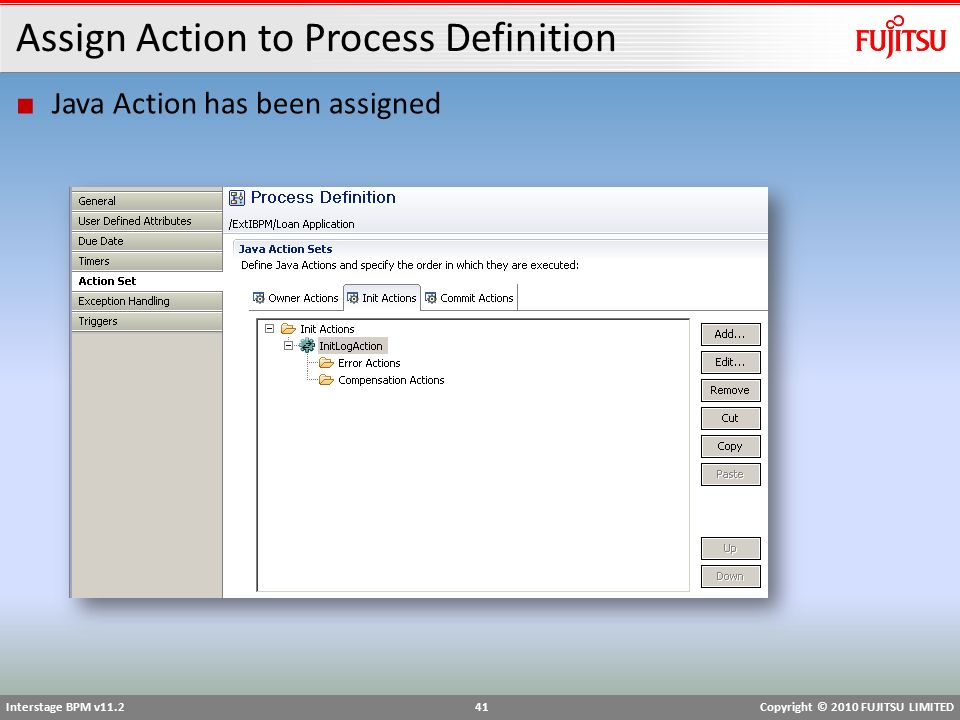Select the Error Actions tree item
Viewport: 960px width, 720px height.
(x=369, y=363)
